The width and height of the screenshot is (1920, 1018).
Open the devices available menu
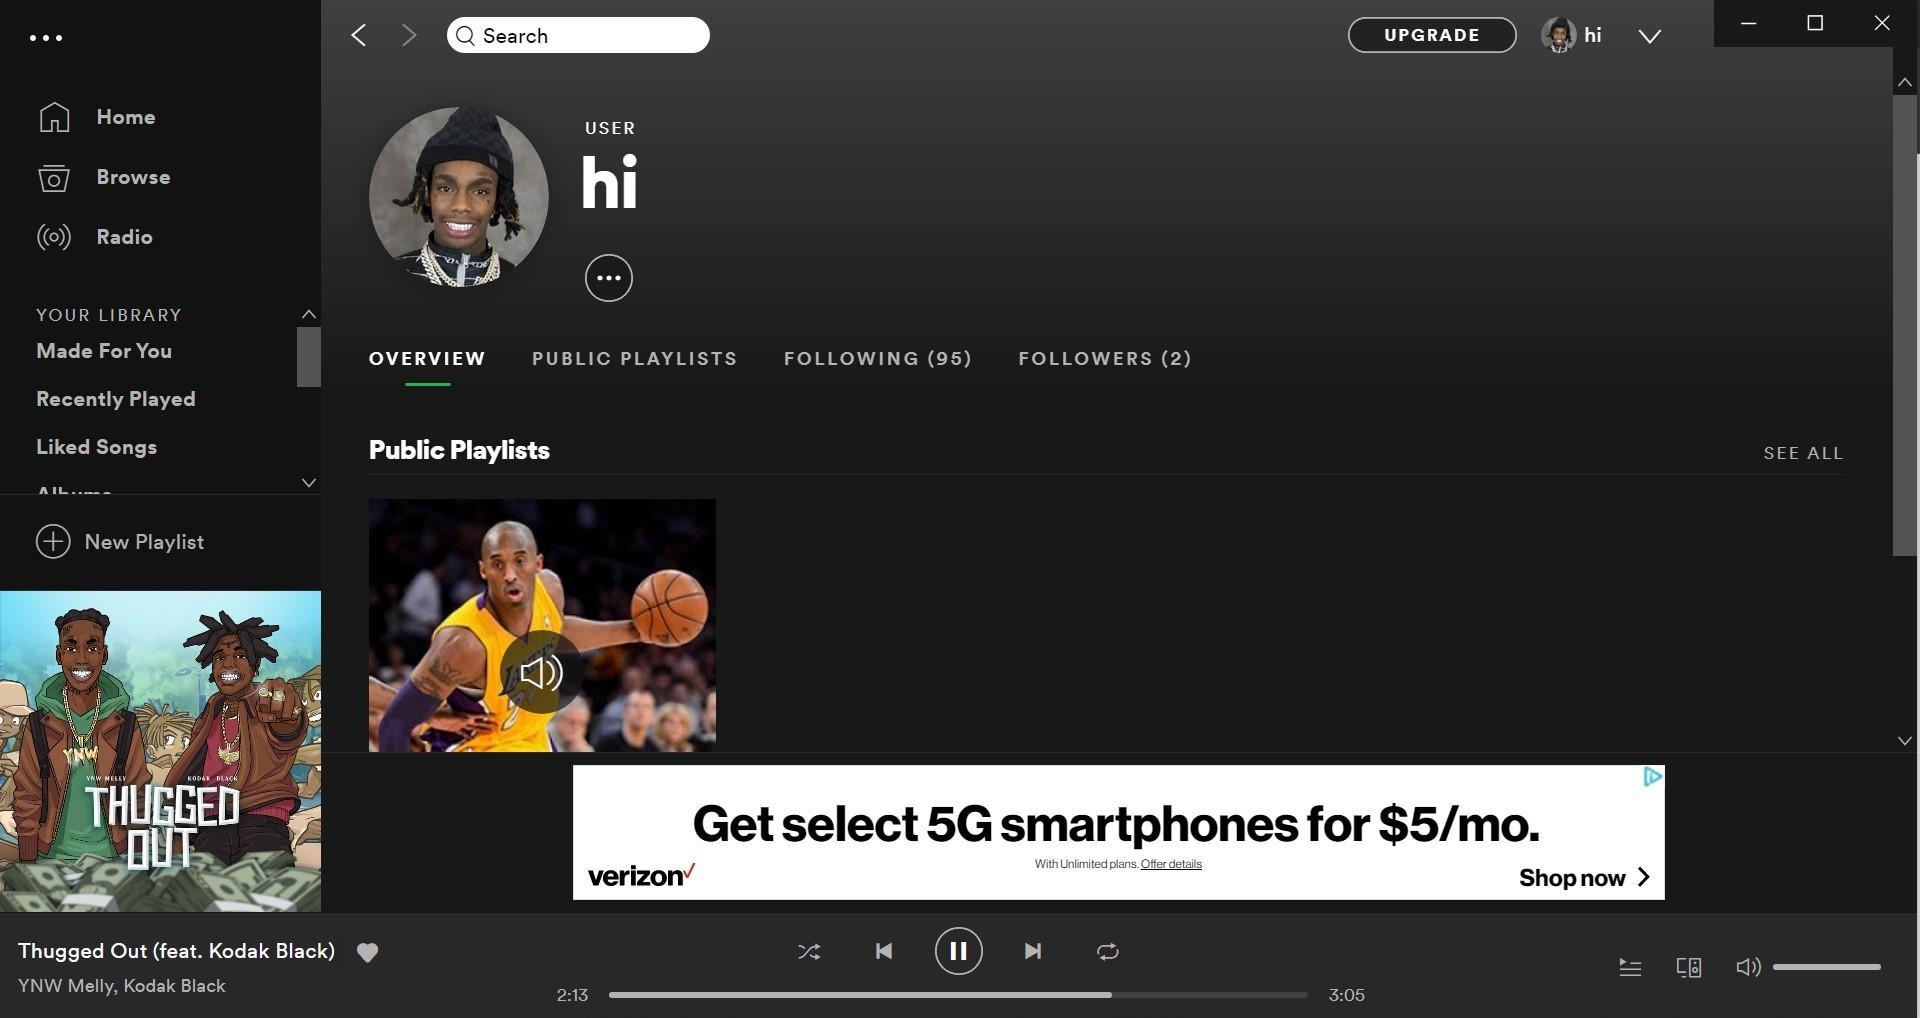pyautogui.click(x=1689, y=967)
